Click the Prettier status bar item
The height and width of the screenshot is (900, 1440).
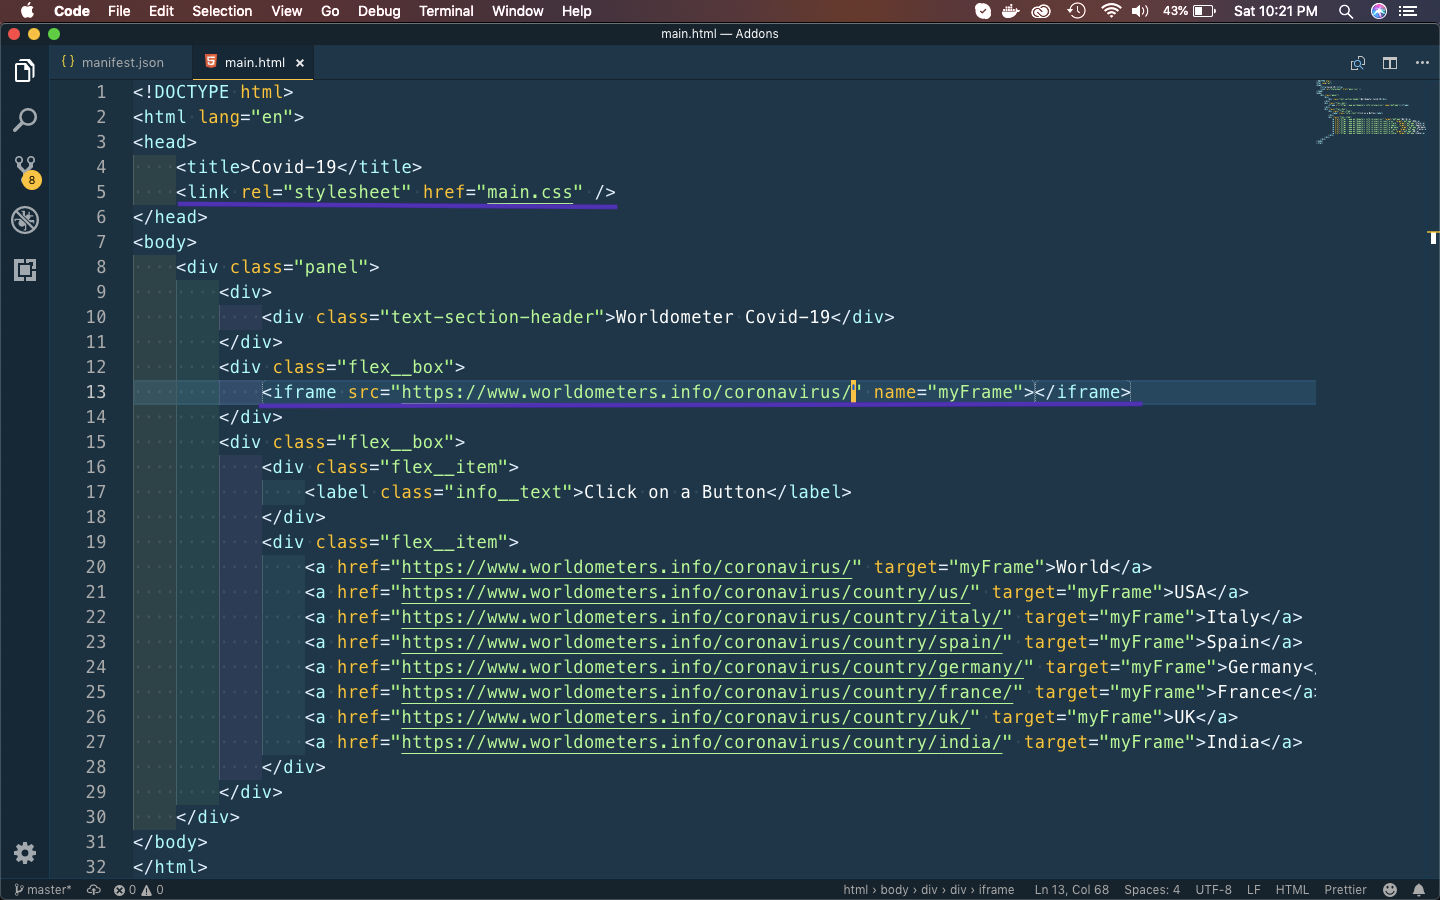click(x=1345, y=890)
